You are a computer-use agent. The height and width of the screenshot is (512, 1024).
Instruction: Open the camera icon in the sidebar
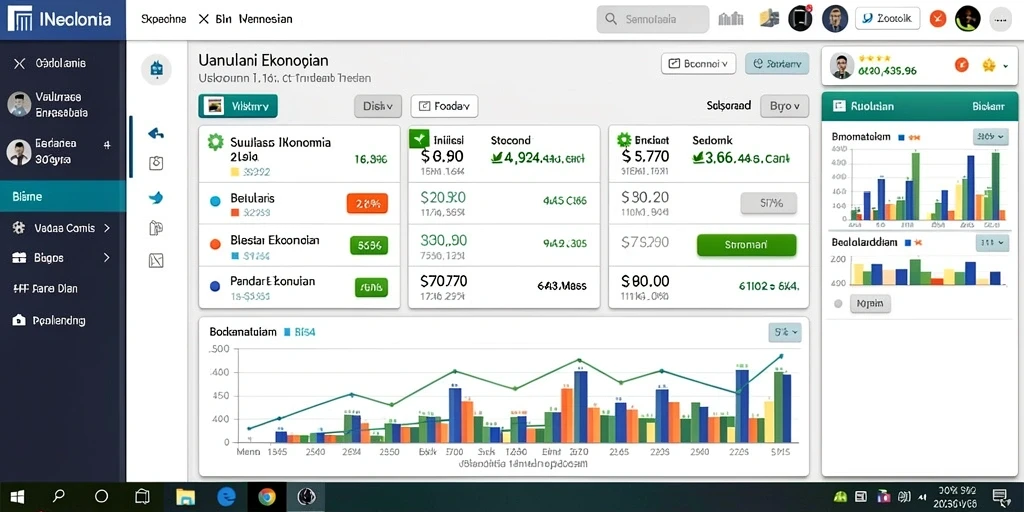click(156, 163)
